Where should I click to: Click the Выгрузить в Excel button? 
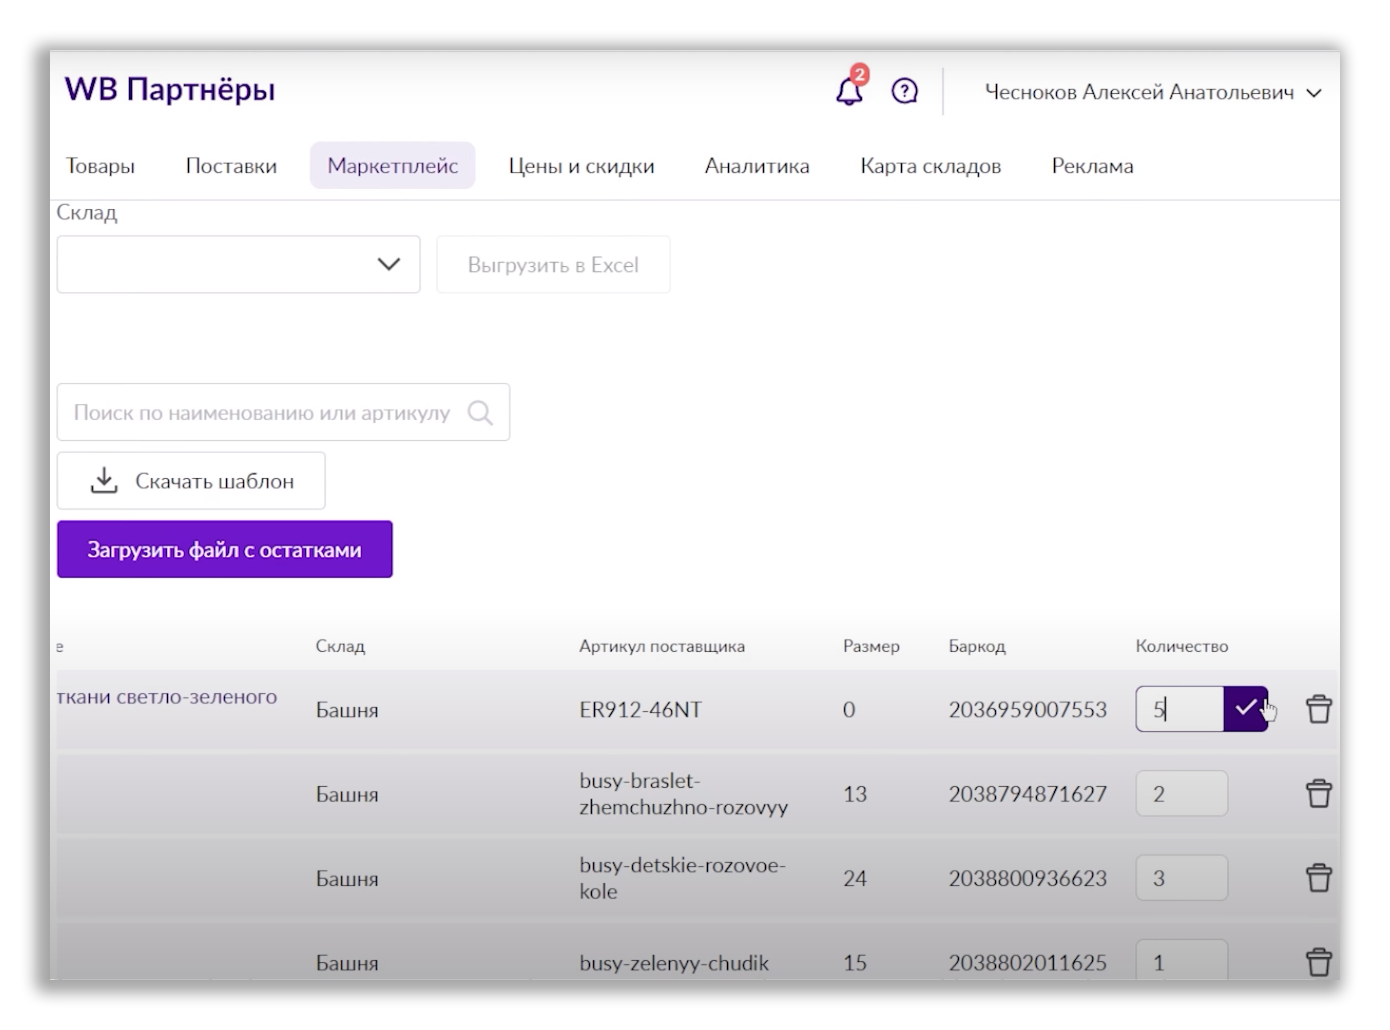point(553,264)
